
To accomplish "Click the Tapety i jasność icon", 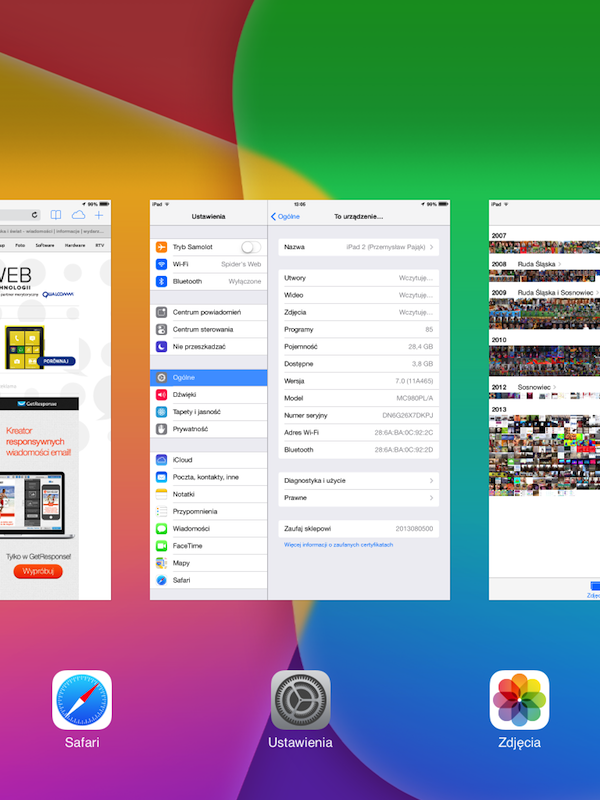I will pos(161,412).
